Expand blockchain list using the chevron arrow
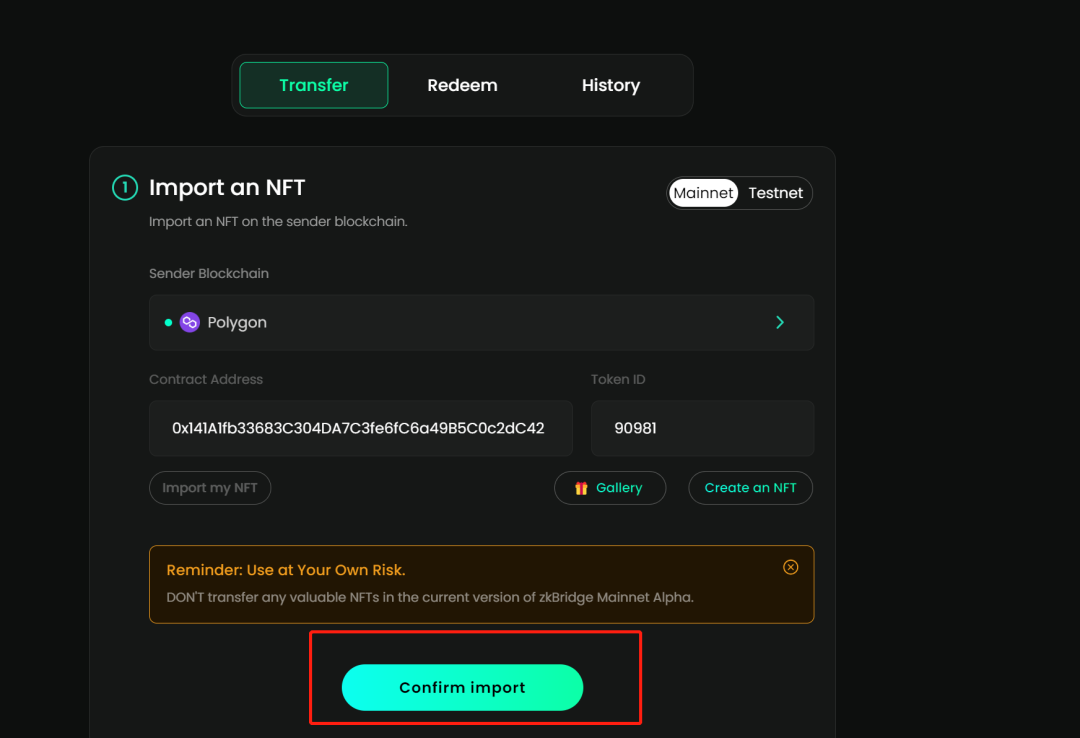This screenshot has width=1080, height=738. click(x=780, y=322)
